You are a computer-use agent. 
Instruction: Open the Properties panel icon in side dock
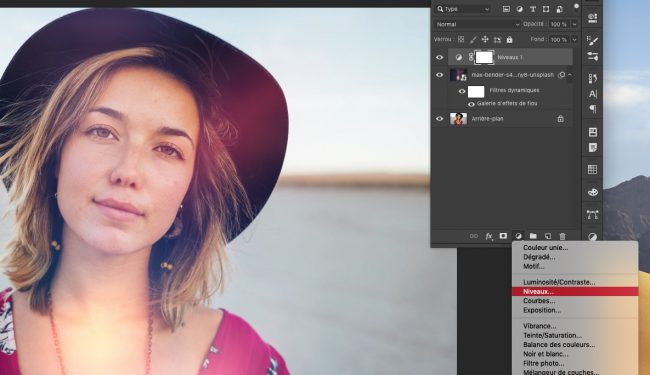coord(592,18)
